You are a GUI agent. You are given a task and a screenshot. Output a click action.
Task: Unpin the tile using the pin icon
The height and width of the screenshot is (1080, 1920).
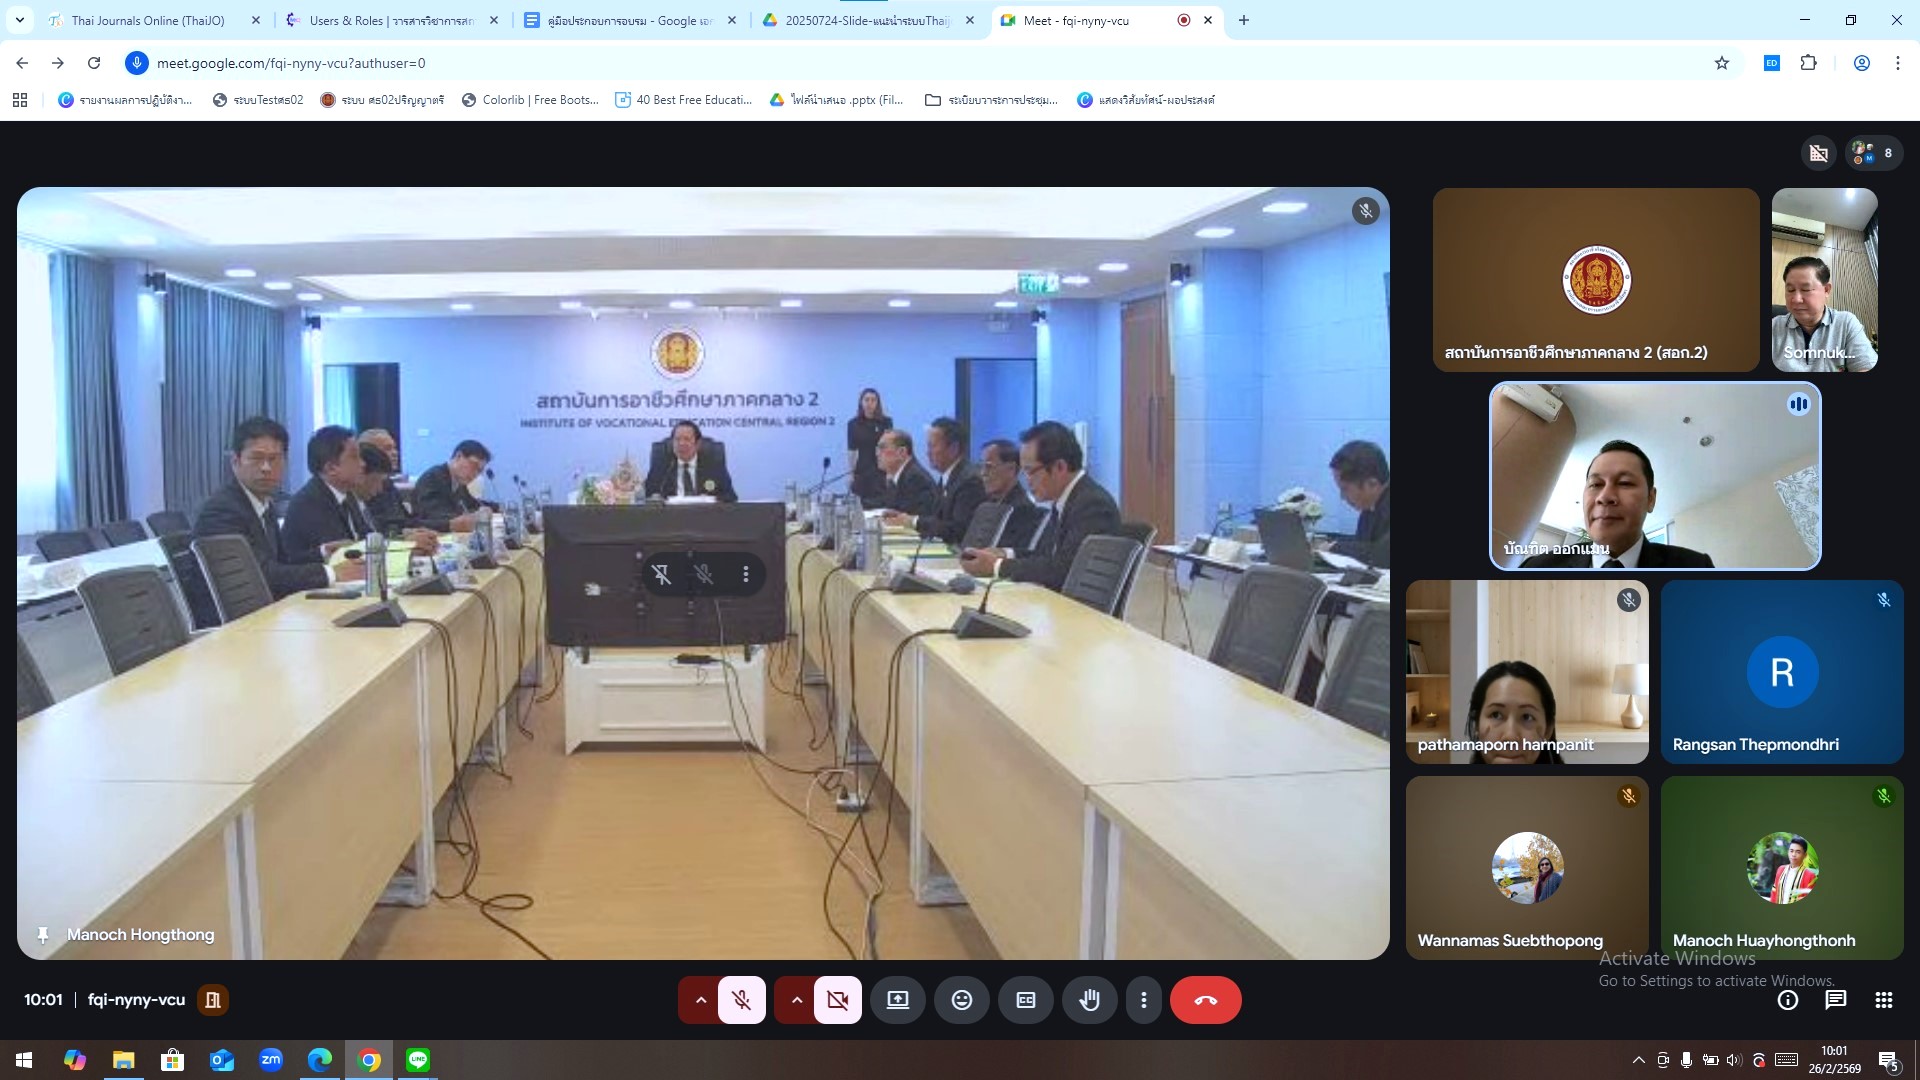(x=661, y=574)
